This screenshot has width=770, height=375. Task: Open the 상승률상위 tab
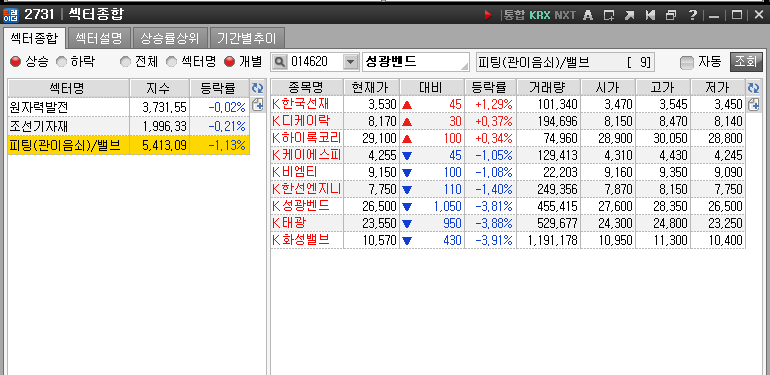pyautogui.click(x=170, y=37)
